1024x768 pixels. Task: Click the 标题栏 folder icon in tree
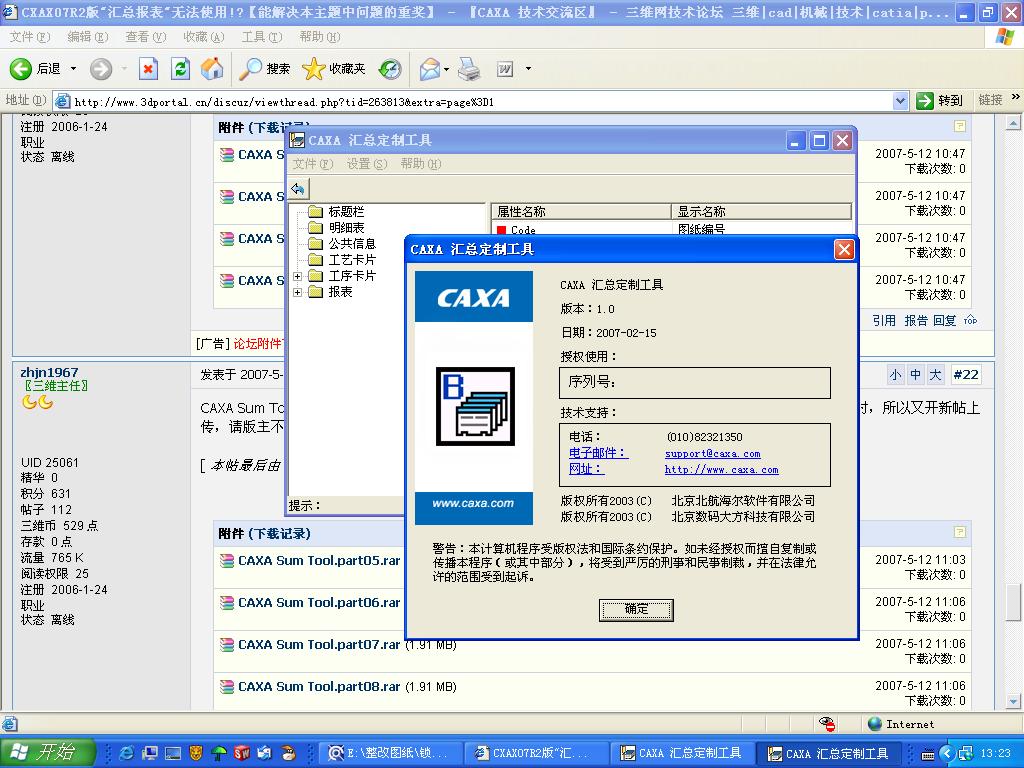tap(315, 211)
